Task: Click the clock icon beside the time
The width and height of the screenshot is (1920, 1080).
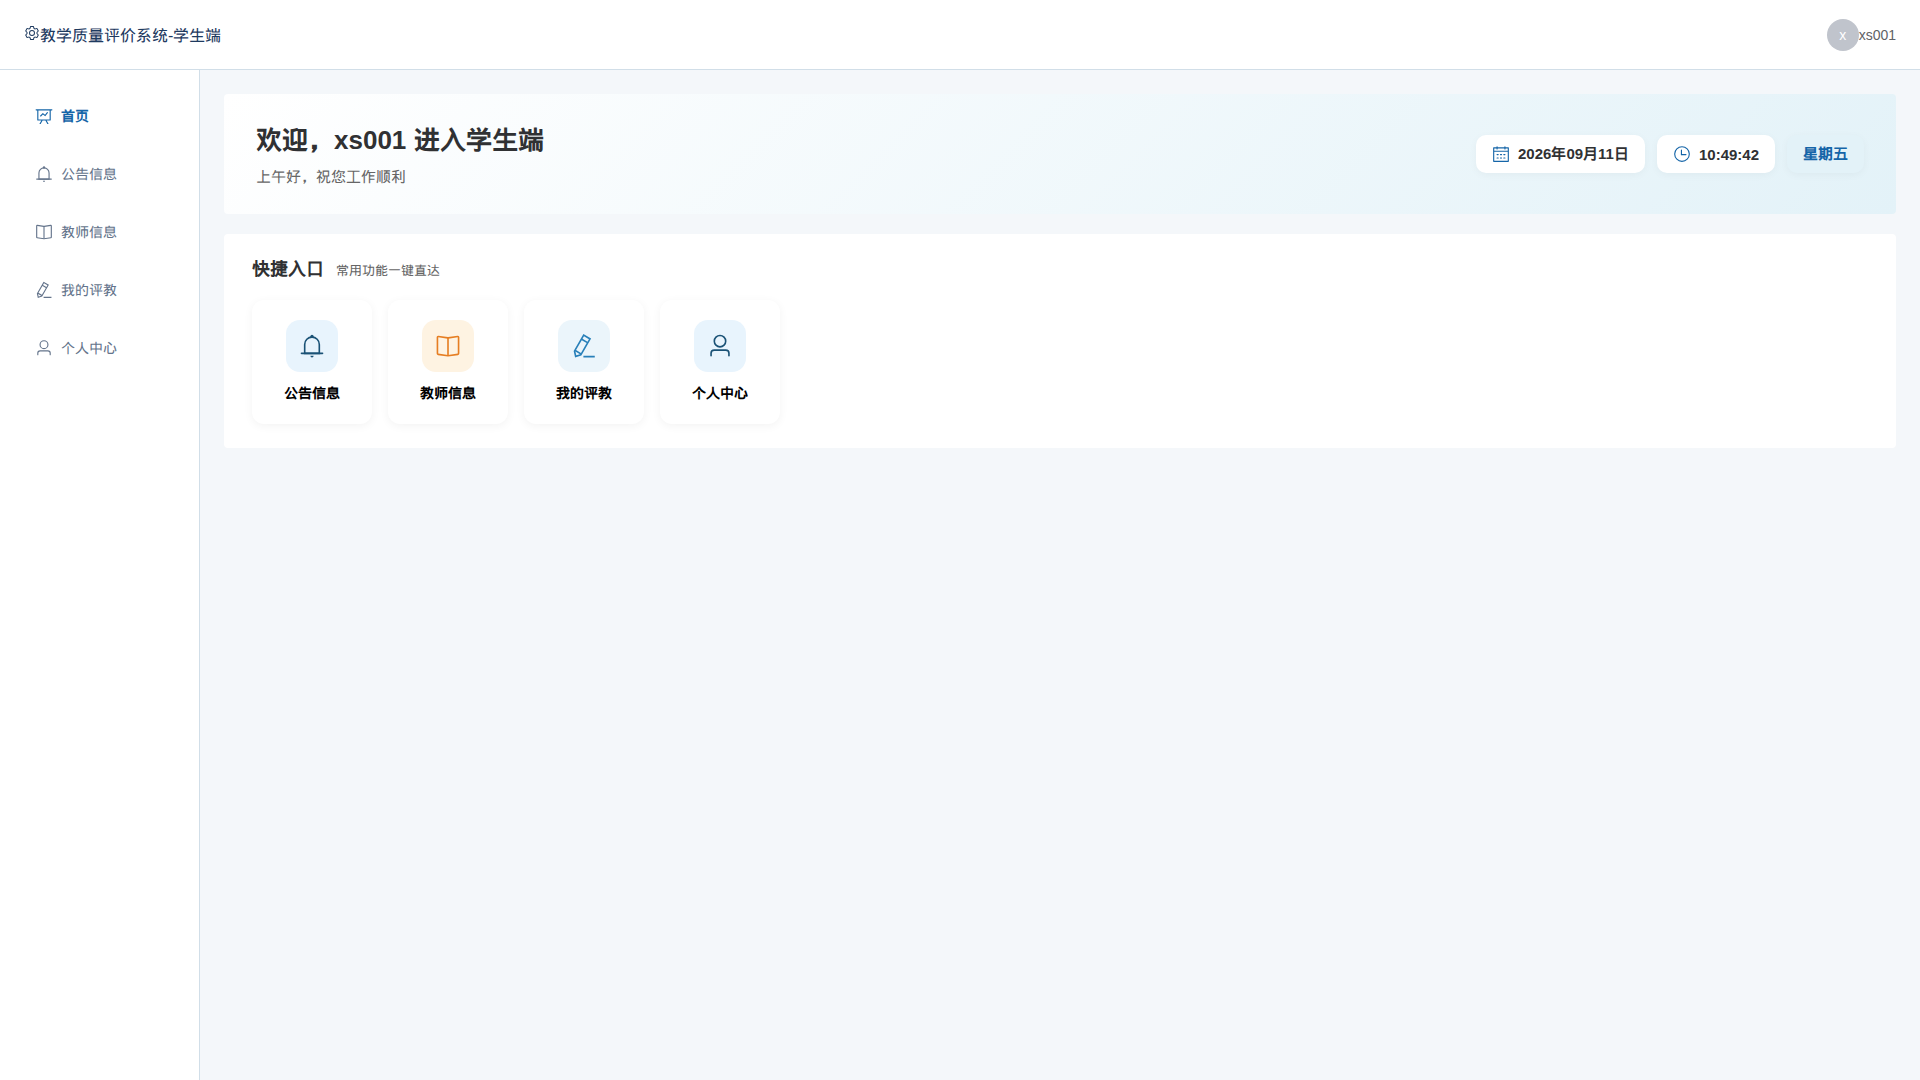Action: [1682, 154]
